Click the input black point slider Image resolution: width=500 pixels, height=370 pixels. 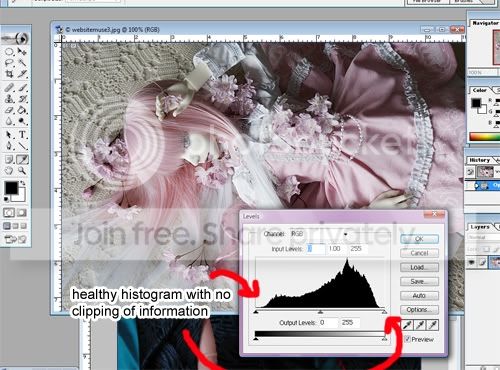256,312
